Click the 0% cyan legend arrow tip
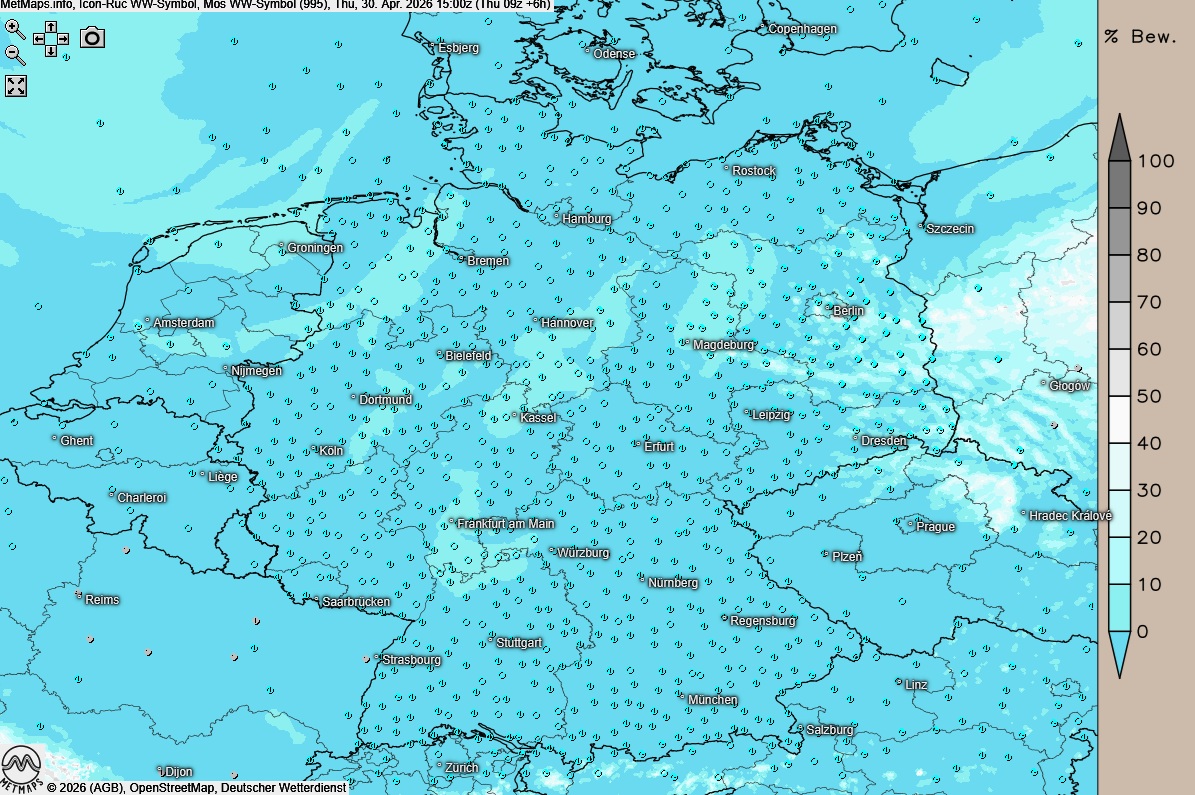 (x=1120, y=655)
